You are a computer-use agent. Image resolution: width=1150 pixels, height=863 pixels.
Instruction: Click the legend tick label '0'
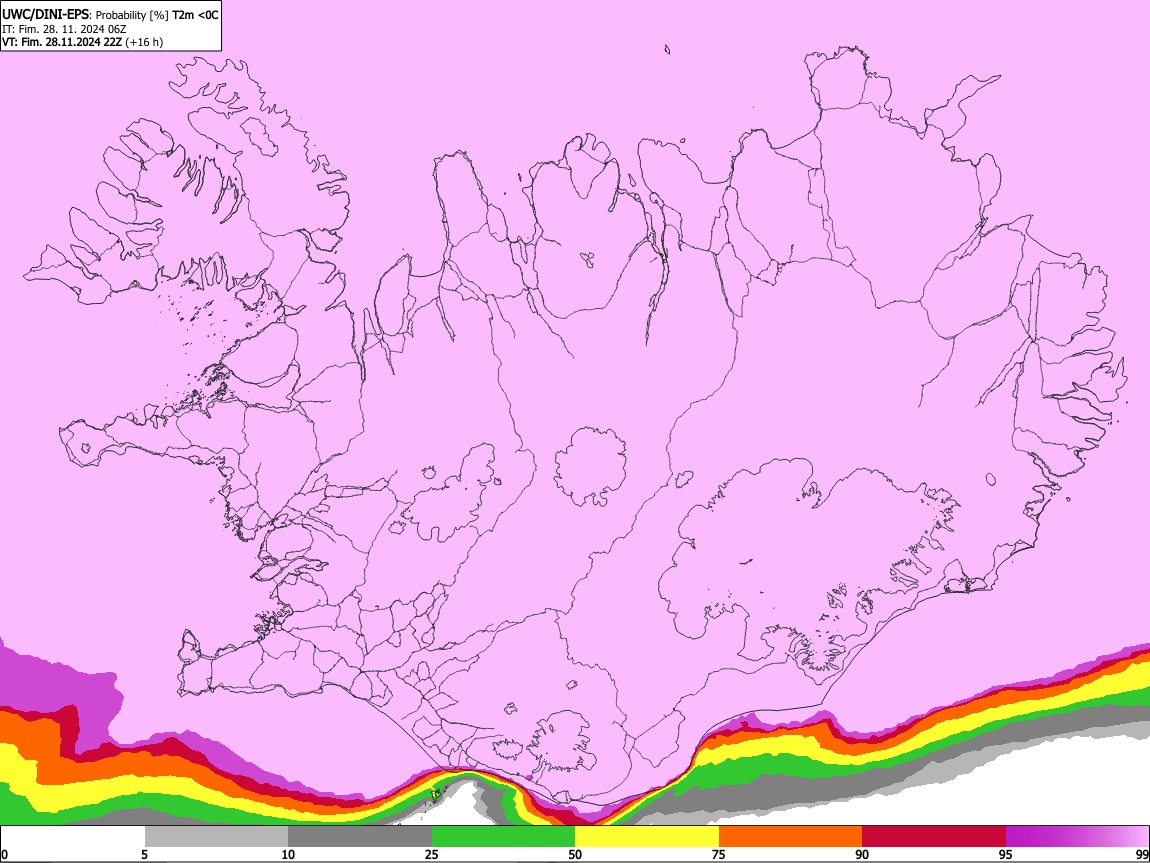pos(4,854)
